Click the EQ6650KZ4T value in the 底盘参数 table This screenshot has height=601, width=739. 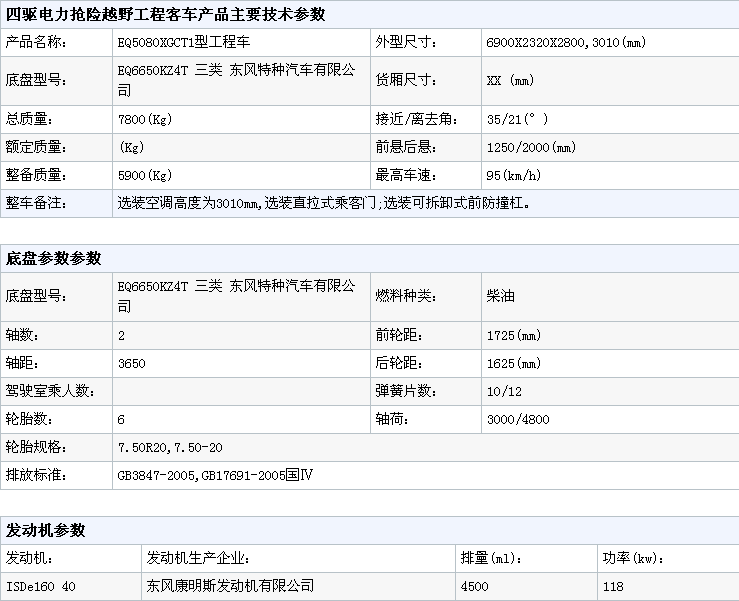[153, 286]
